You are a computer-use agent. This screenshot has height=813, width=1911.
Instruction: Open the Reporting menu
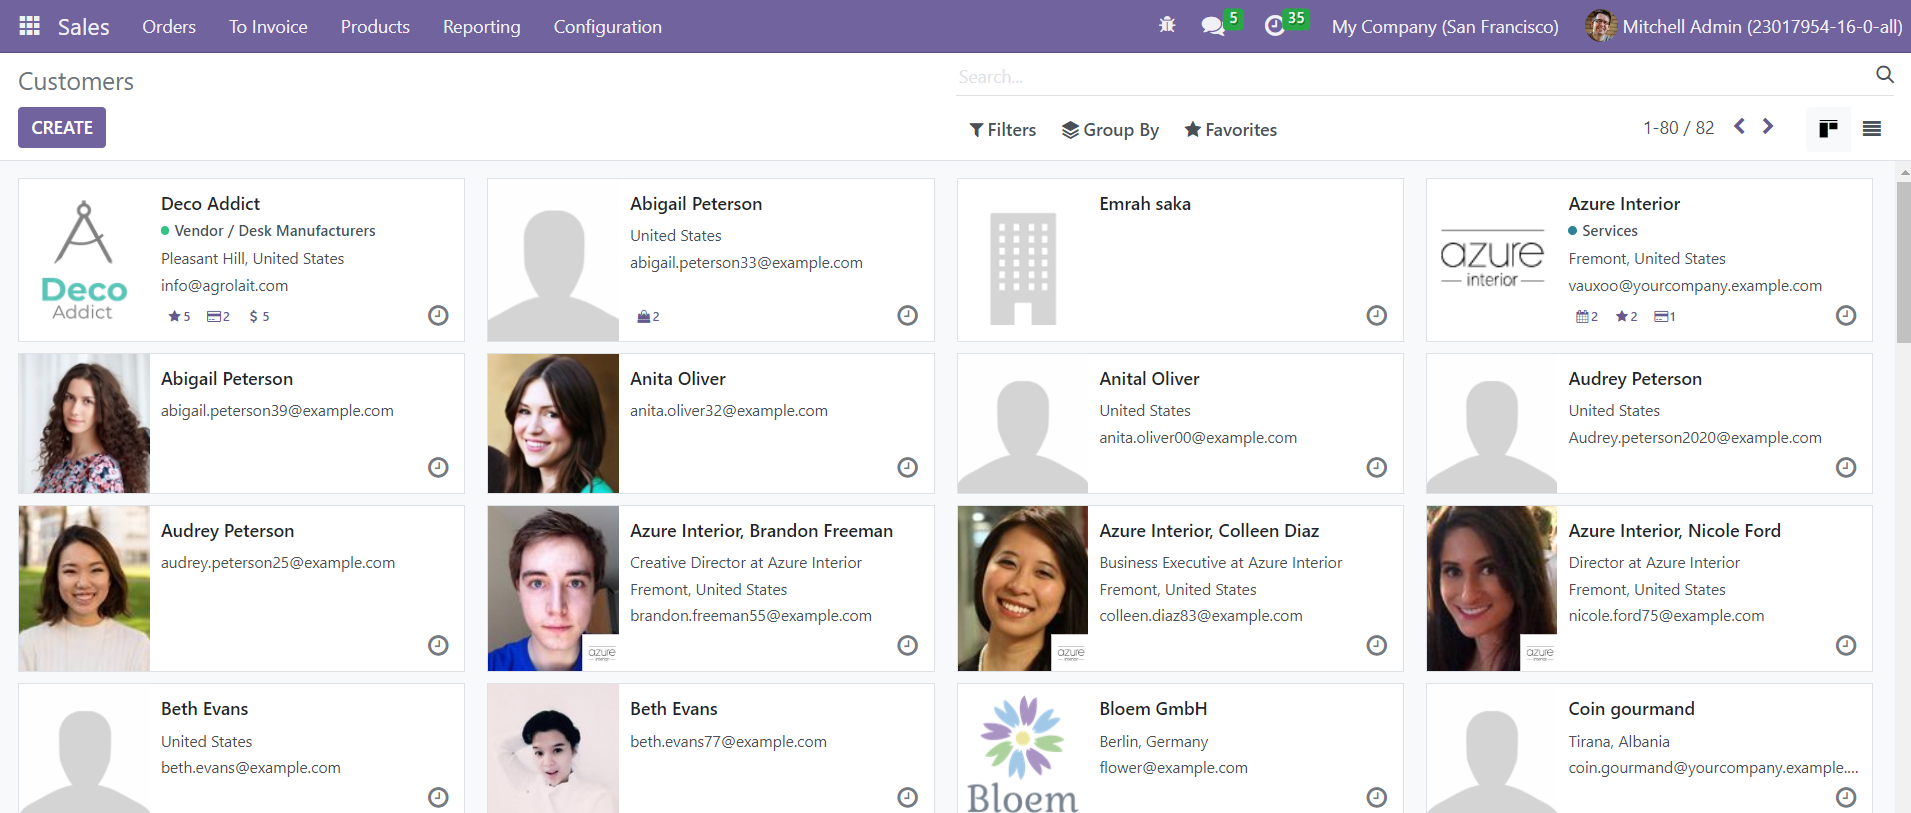(x=482, y=27)
